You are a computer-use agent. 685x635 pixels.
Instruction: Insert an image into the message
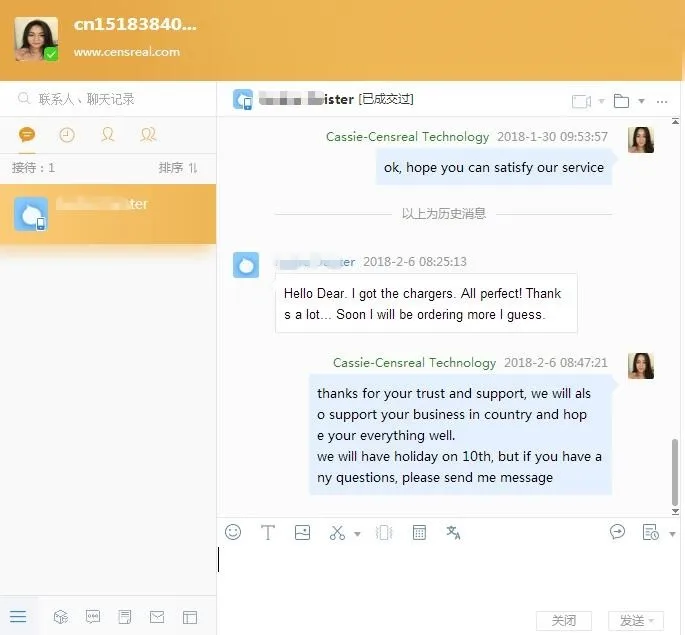coord(302,532)
